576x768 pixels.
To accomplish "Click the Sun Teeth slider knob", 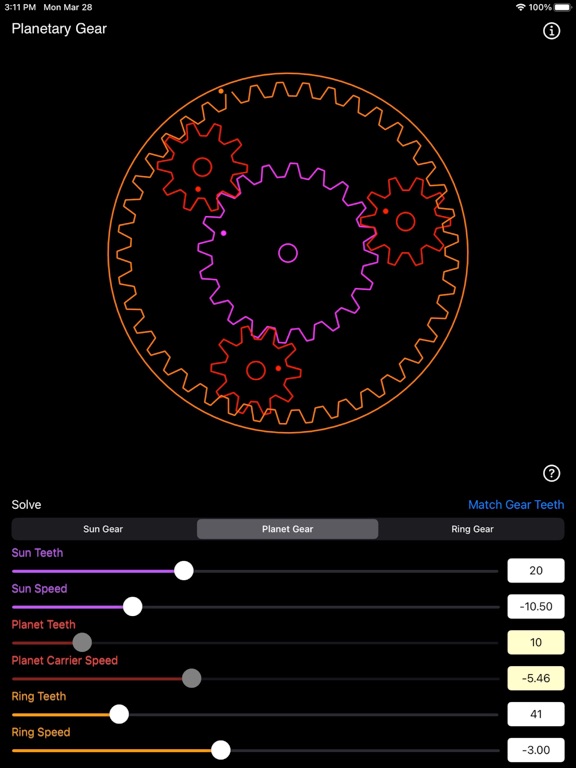I will pyautogui.click(x=184, y=571).
